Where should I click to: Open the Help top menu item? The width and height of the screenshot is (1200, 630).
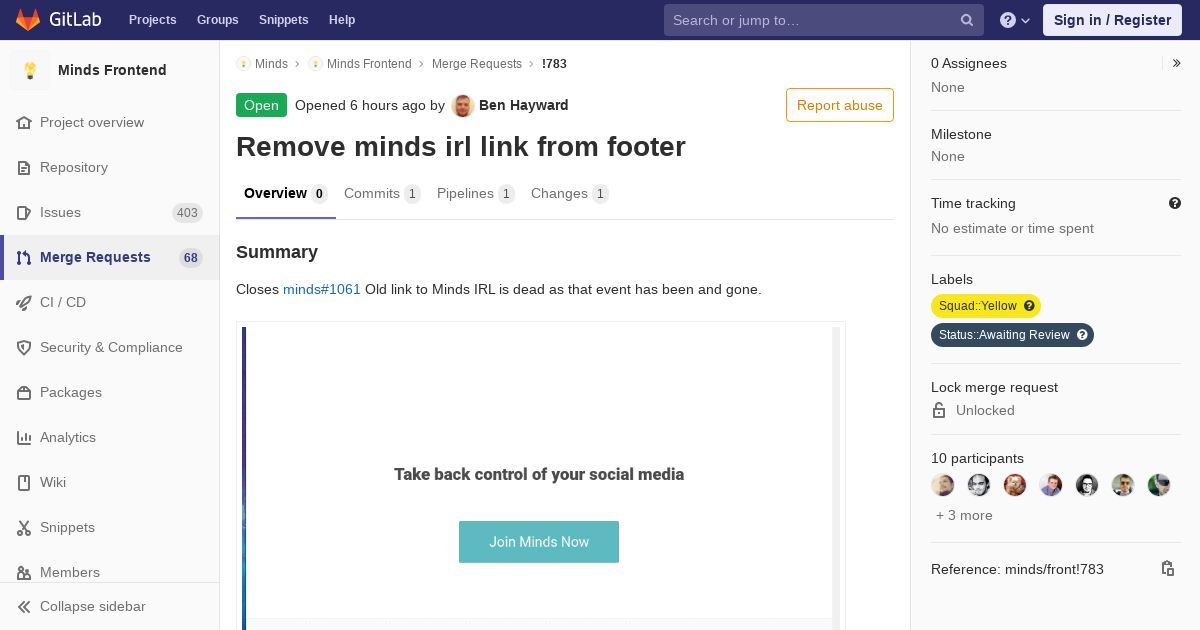point(342,20)
